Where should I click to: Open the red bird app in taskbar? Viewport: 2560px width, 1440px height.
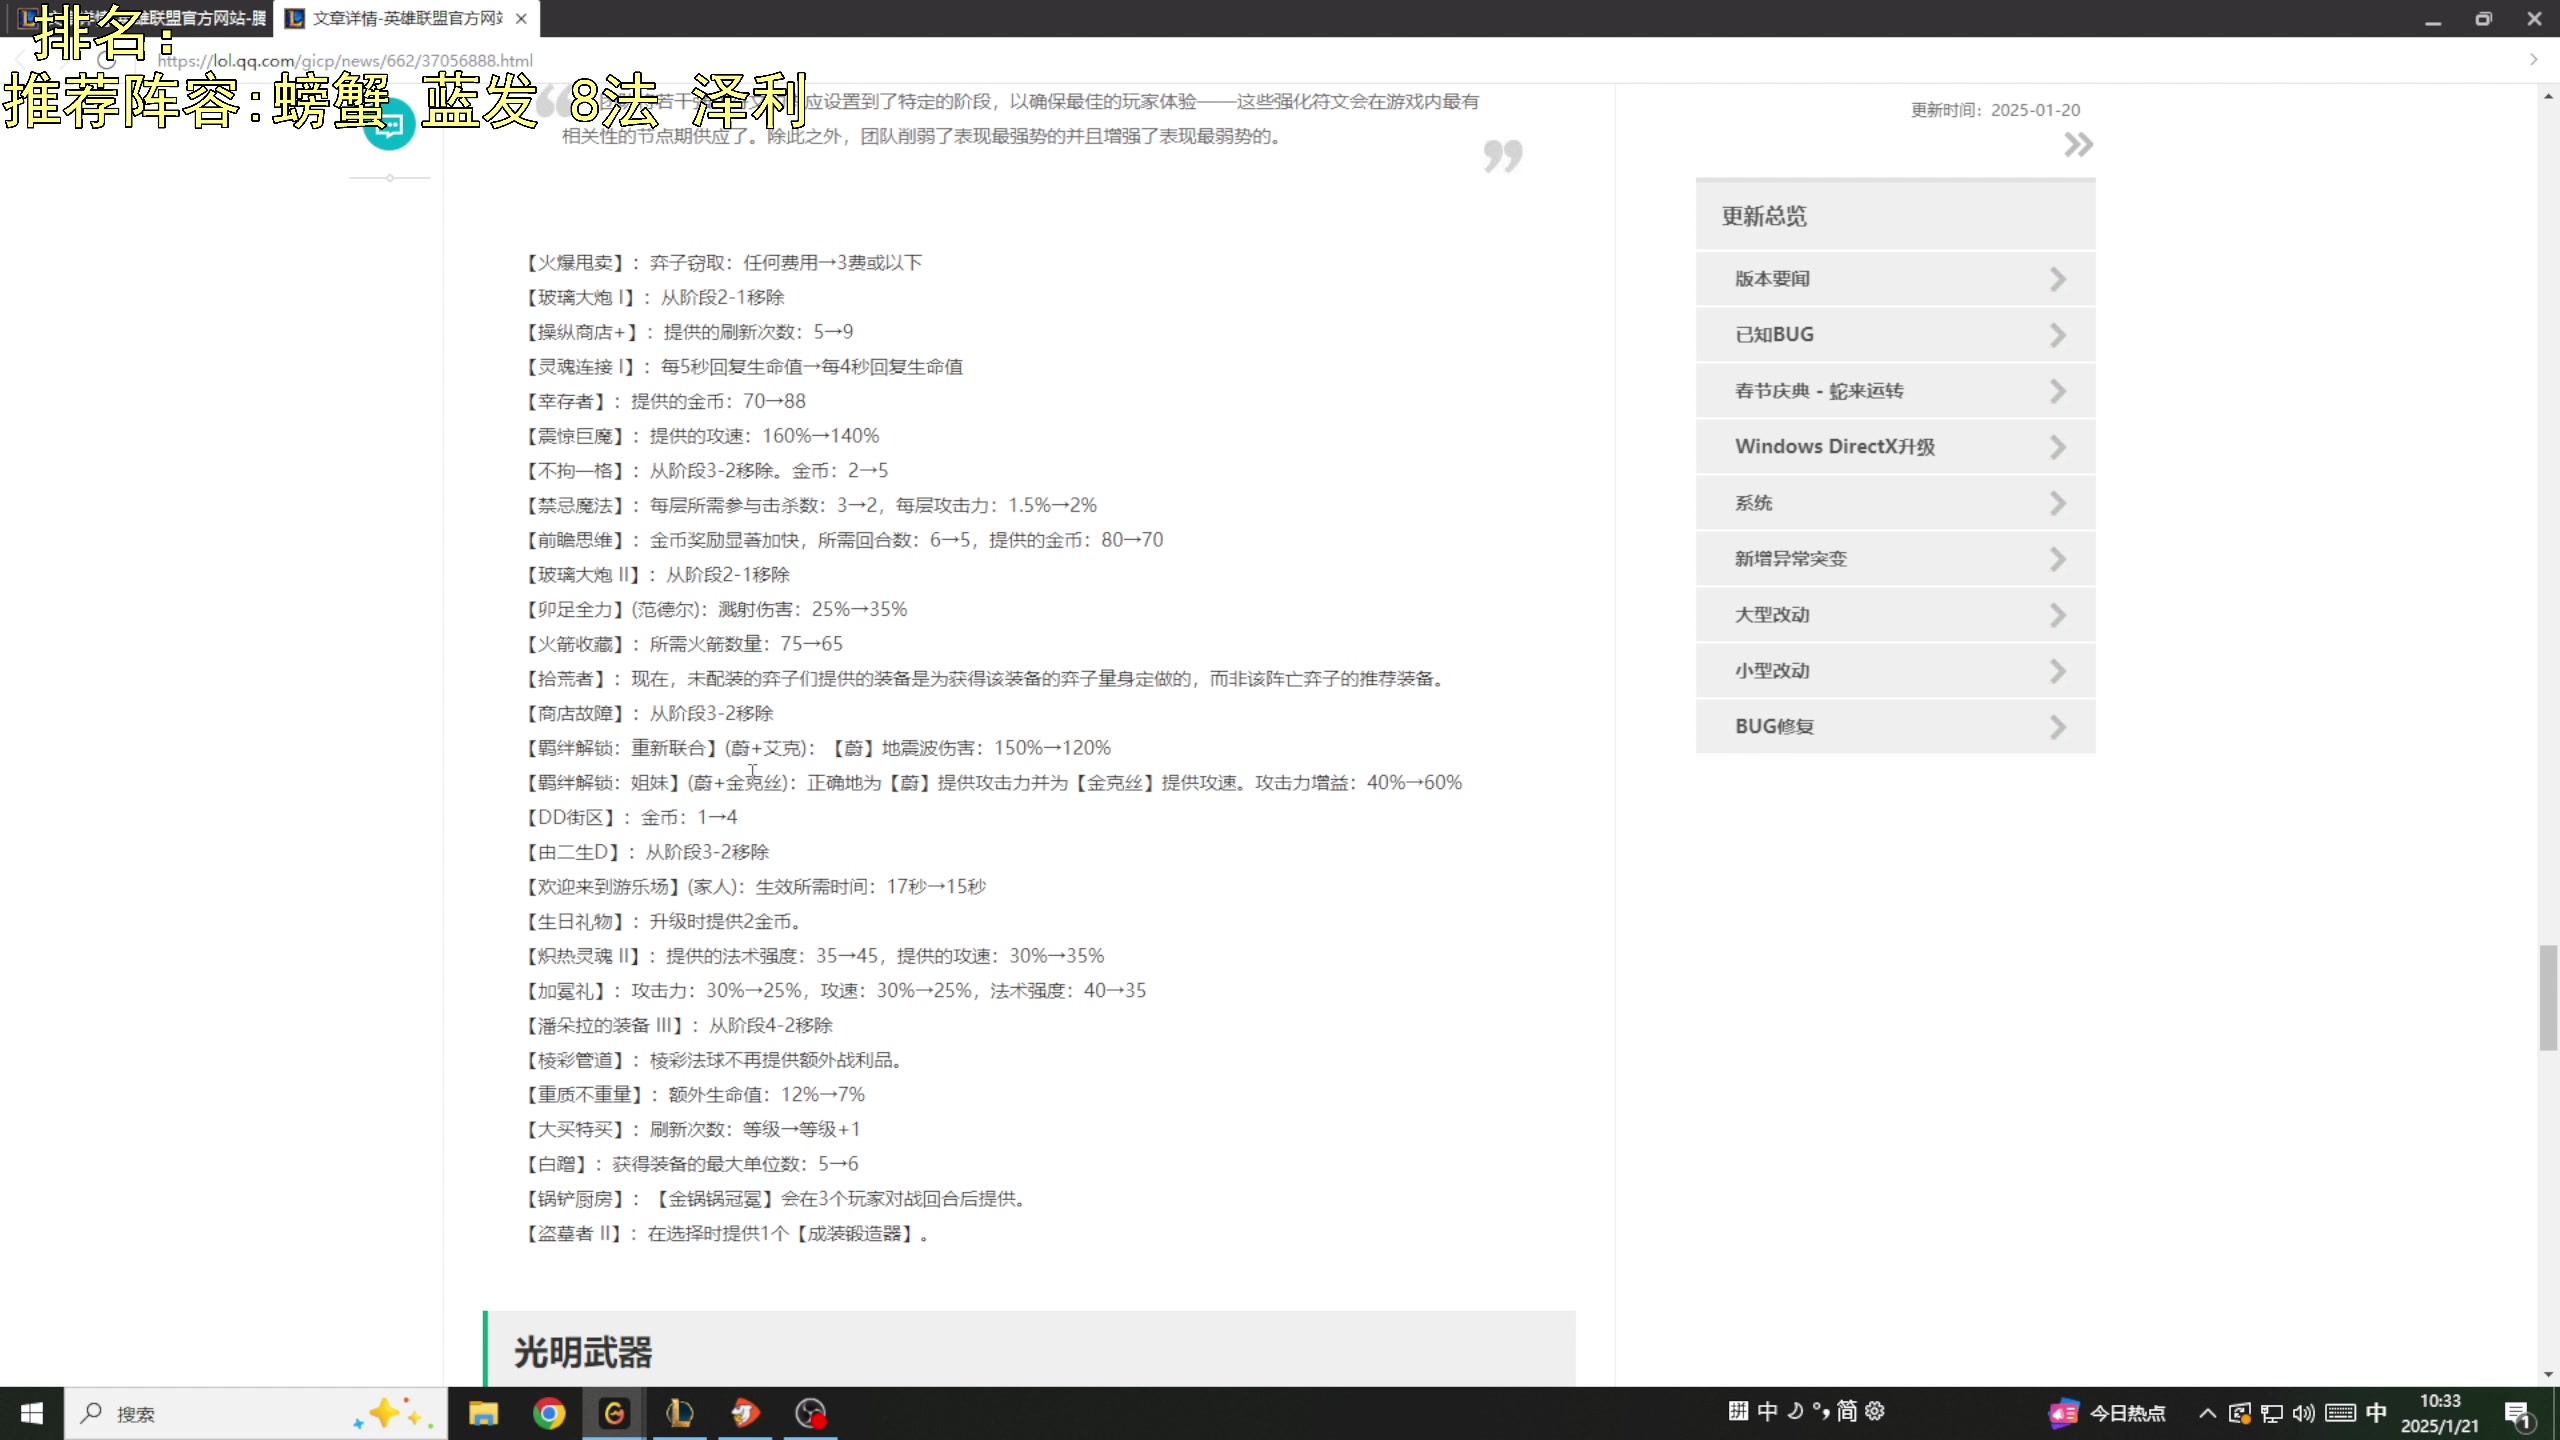745,1413
